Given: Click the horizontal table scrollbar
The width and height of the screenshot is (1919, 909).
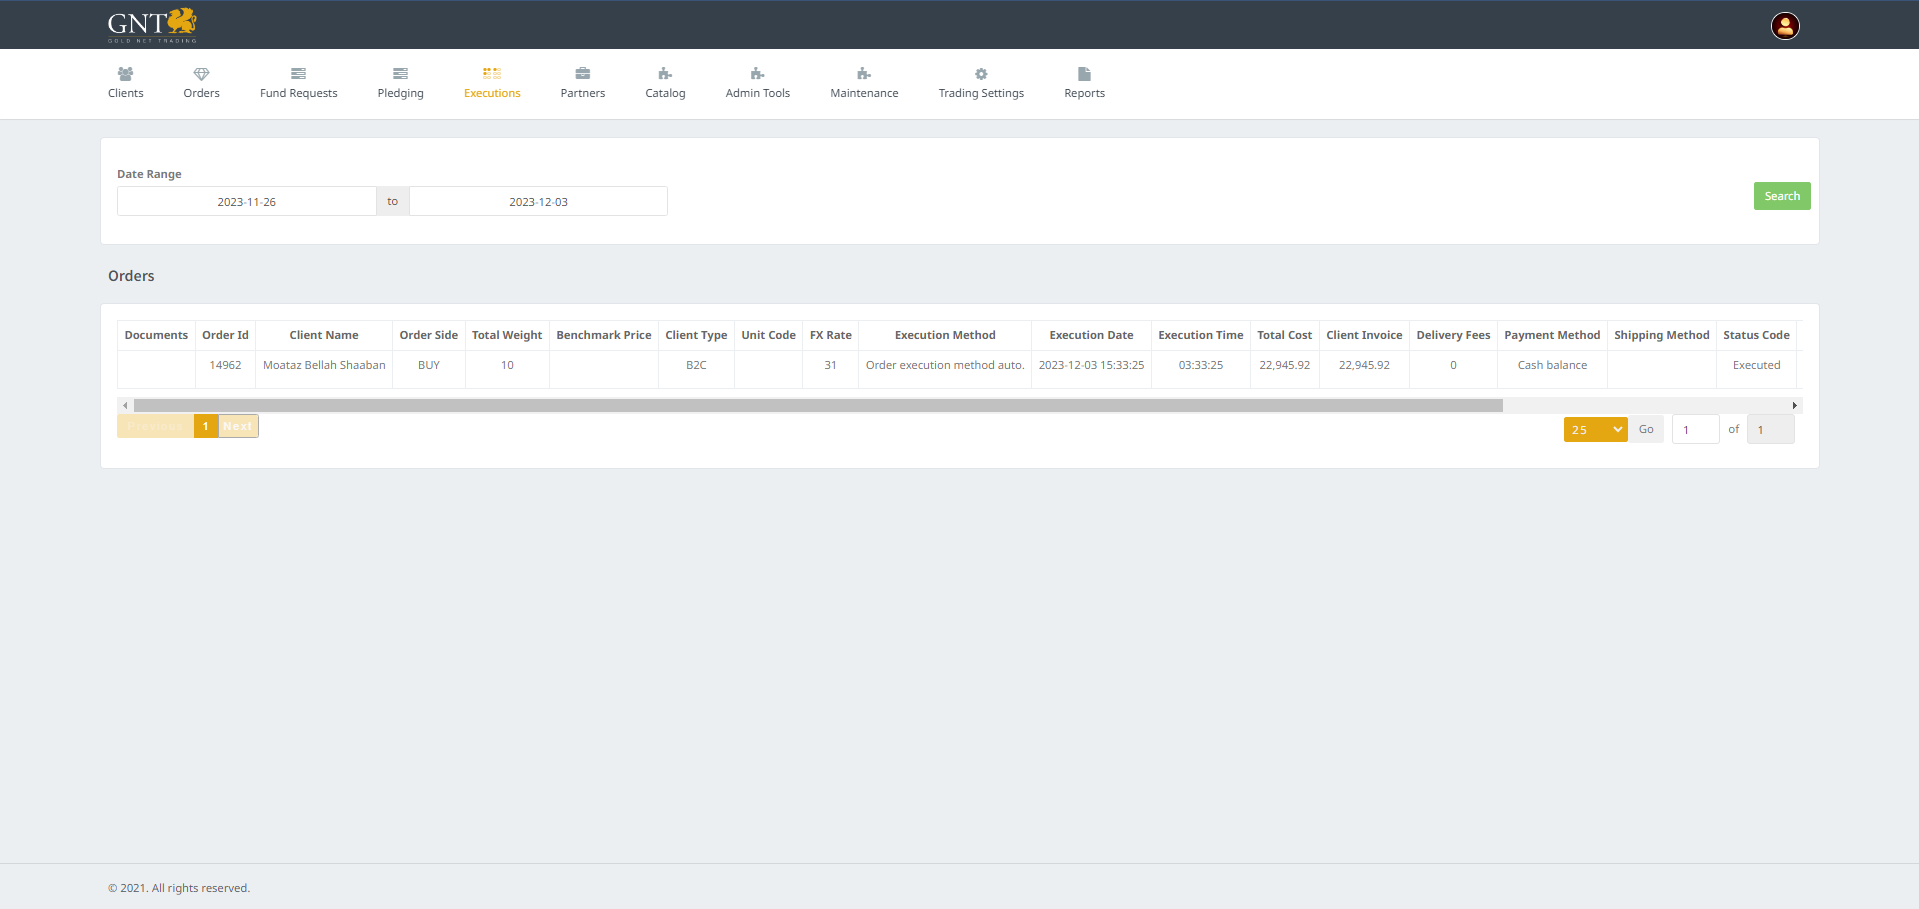Looking at the screenshot, I should click(817, 405).
